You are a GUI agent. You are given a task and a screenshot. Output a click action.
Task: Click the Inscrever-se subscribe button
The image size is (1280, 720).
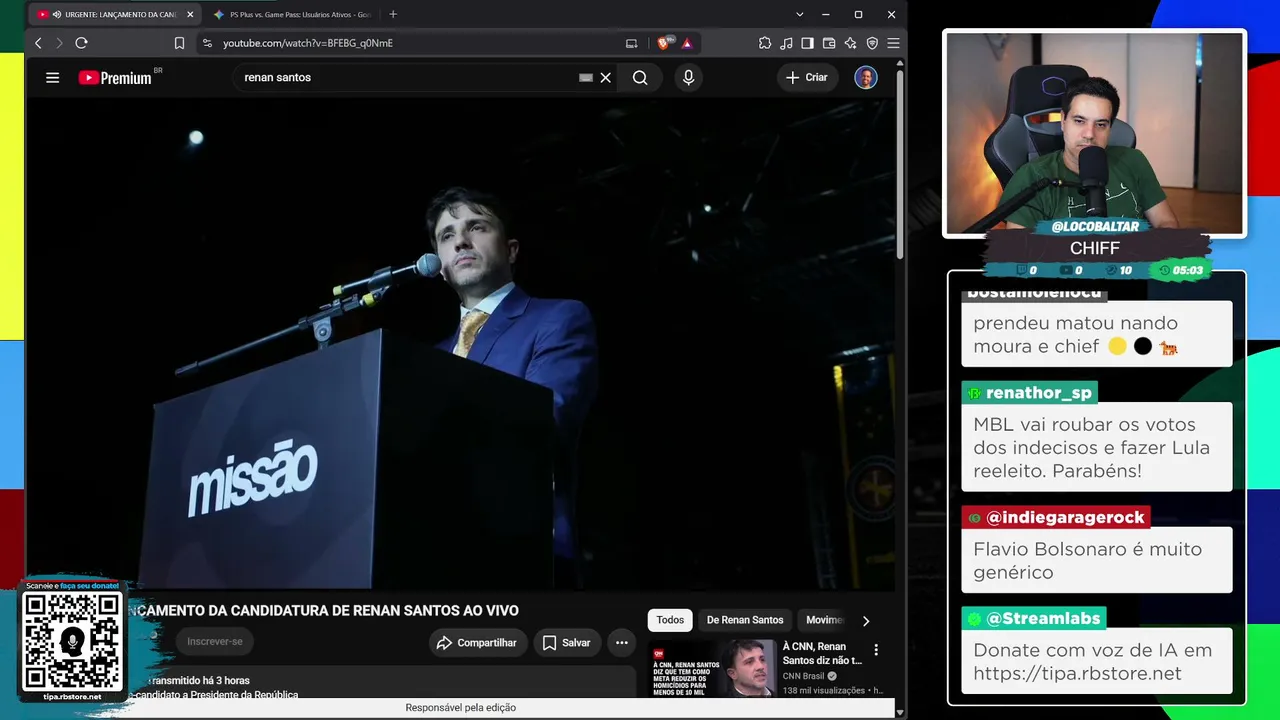(x=215, y=641)
